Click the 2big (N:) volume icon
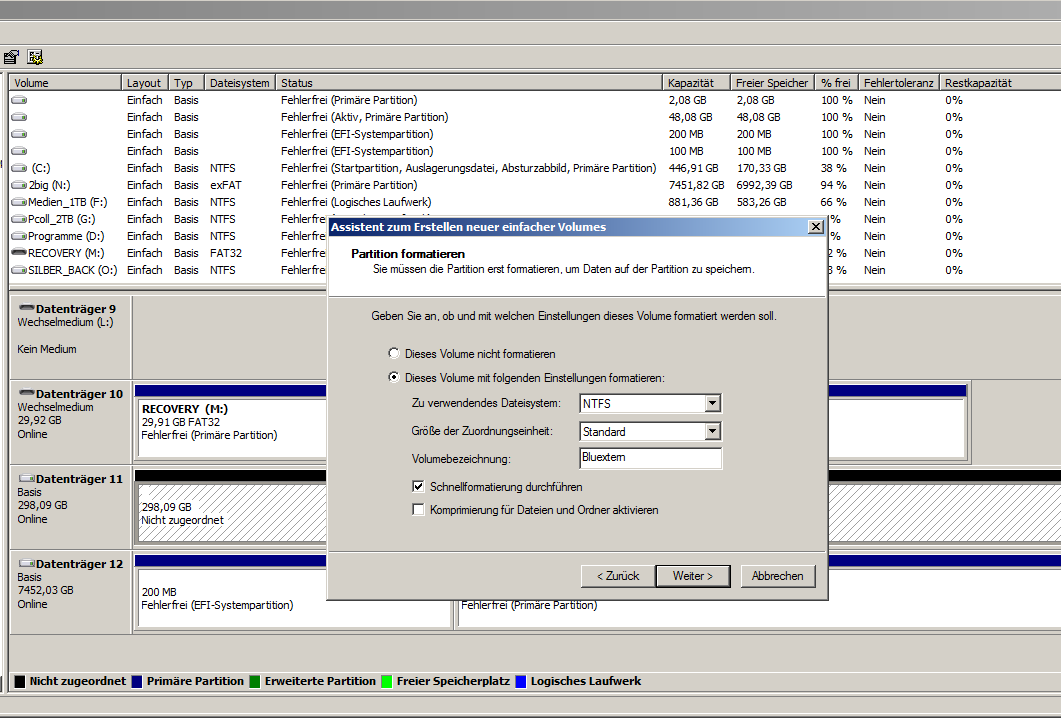1061x718 pixels. tap(19, 185)
